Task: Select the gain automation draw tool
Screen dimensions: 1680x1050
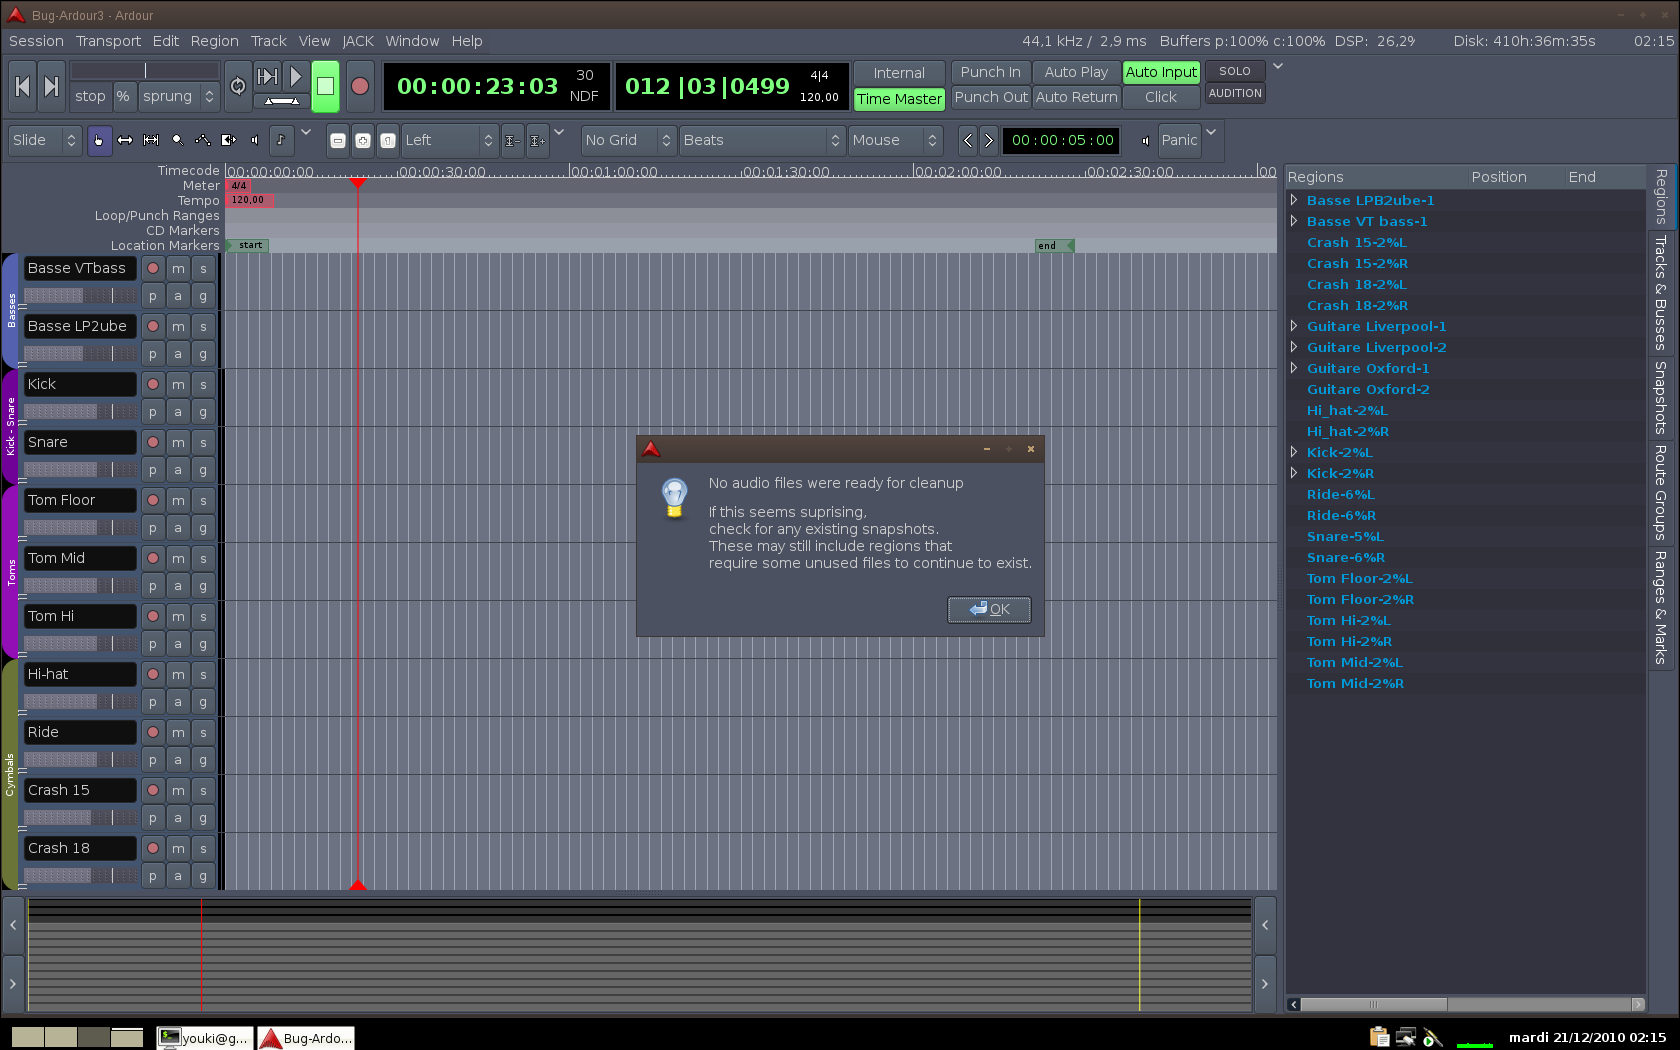Action: tap(203, 140)
